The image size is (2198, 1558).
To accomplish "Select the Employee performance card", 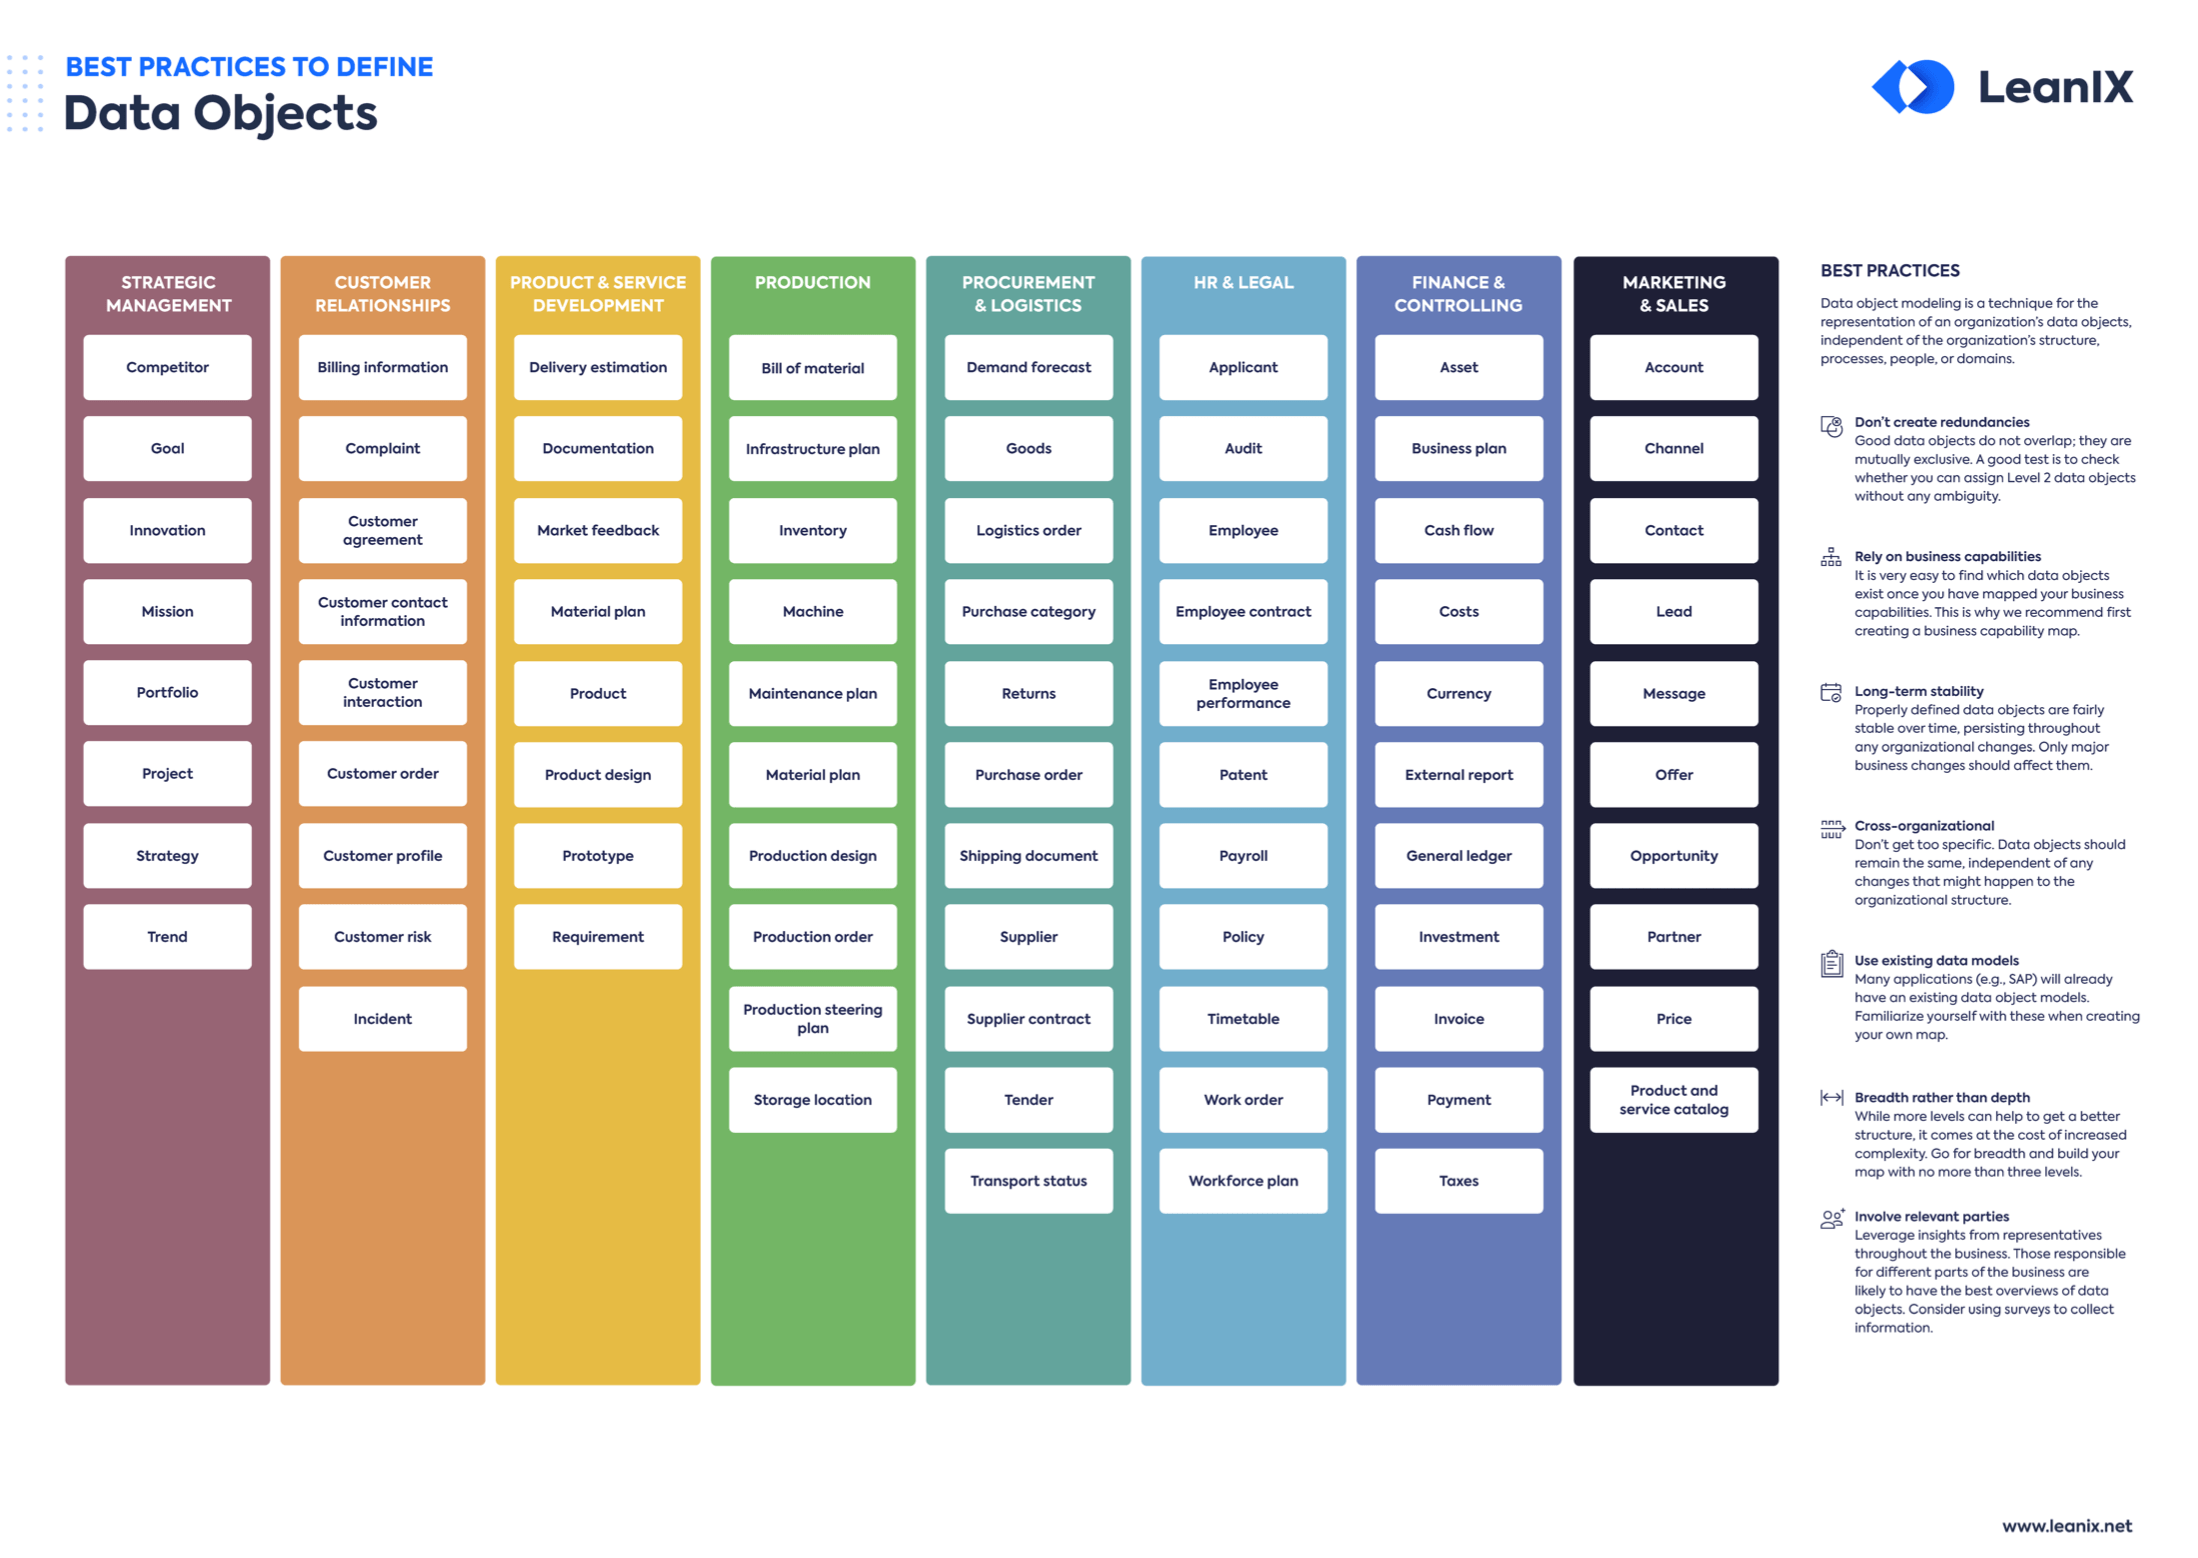I will (x=1242, y=693).
